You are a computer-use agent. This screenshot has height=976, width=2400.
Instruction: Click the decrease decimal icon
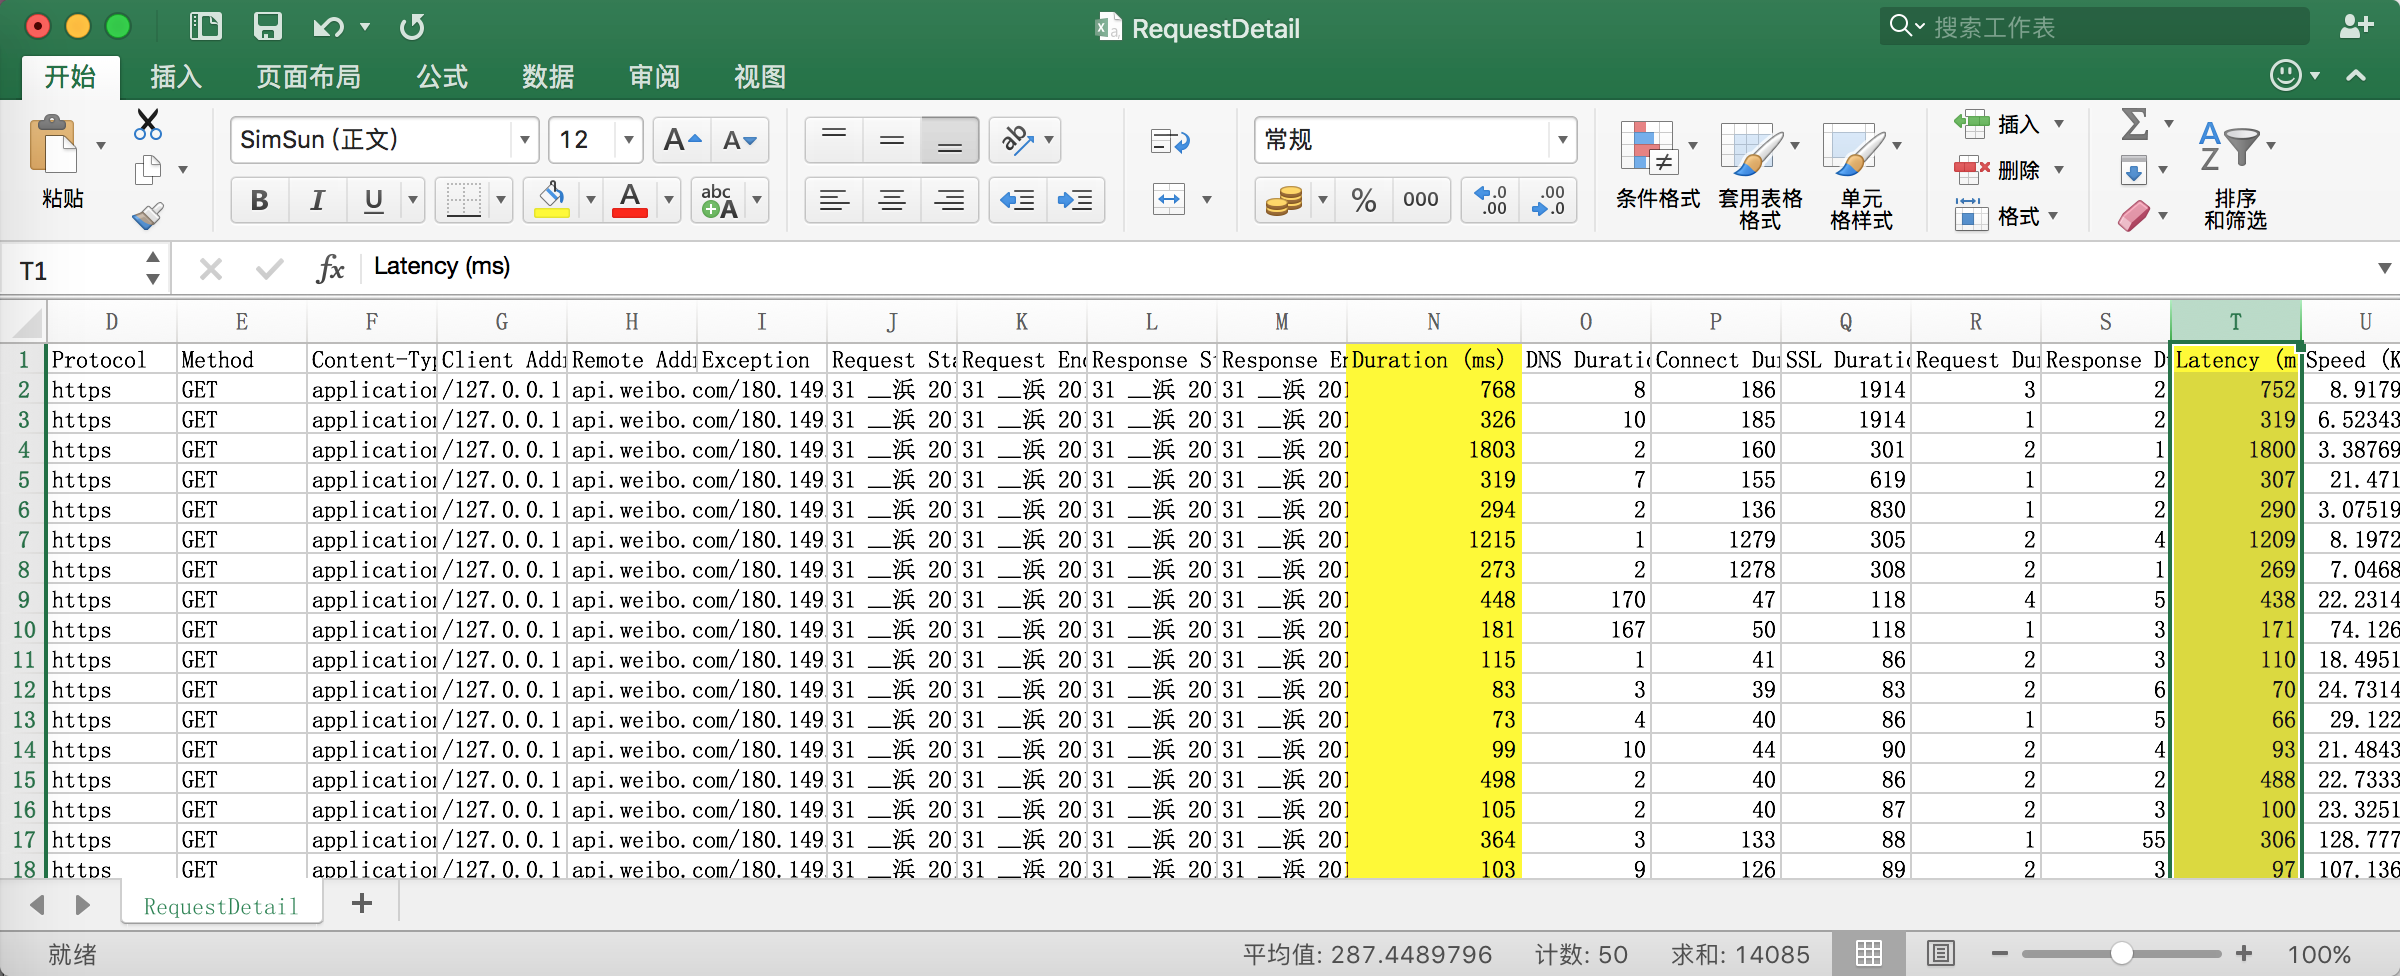click(1548, 200)
